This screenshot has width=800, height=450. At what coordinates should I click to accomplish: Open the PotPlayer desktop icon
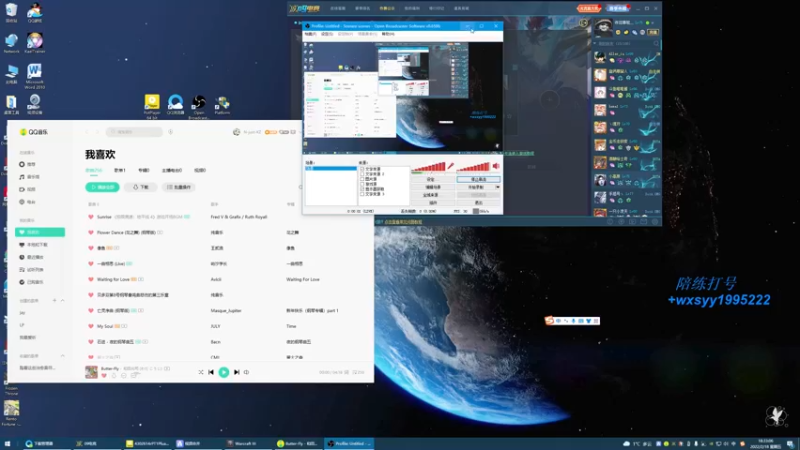click(152, 106)
